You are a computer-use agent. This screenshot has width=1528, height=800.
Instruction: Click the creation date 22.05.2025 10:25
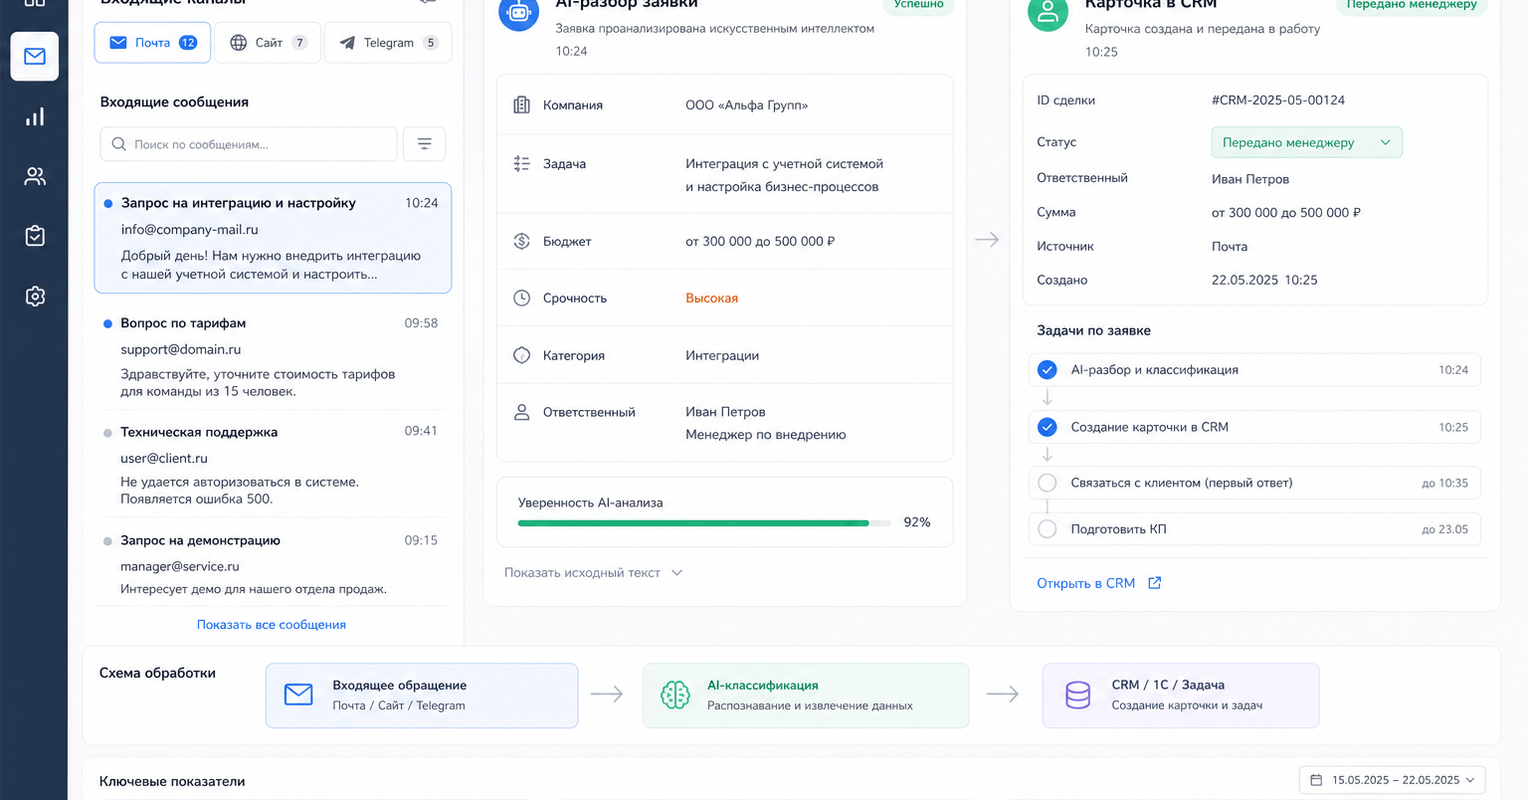pyautogui.click(x=1264, y=280)
